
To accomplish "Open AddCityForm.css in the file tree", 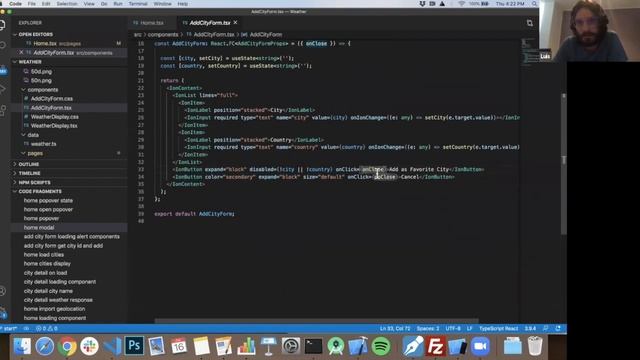I will pos(51,99).
